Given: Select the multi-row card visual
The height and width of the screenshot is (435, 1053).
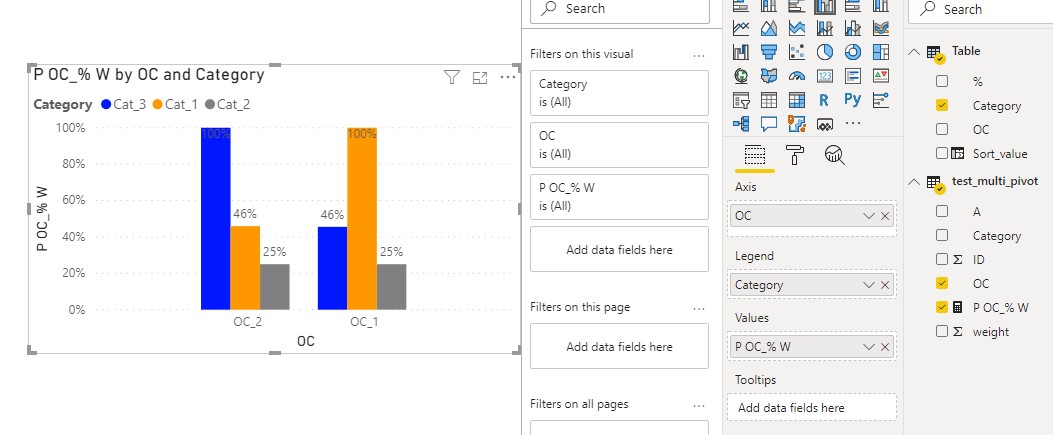Looking at the screenshot, I should 853,76.
